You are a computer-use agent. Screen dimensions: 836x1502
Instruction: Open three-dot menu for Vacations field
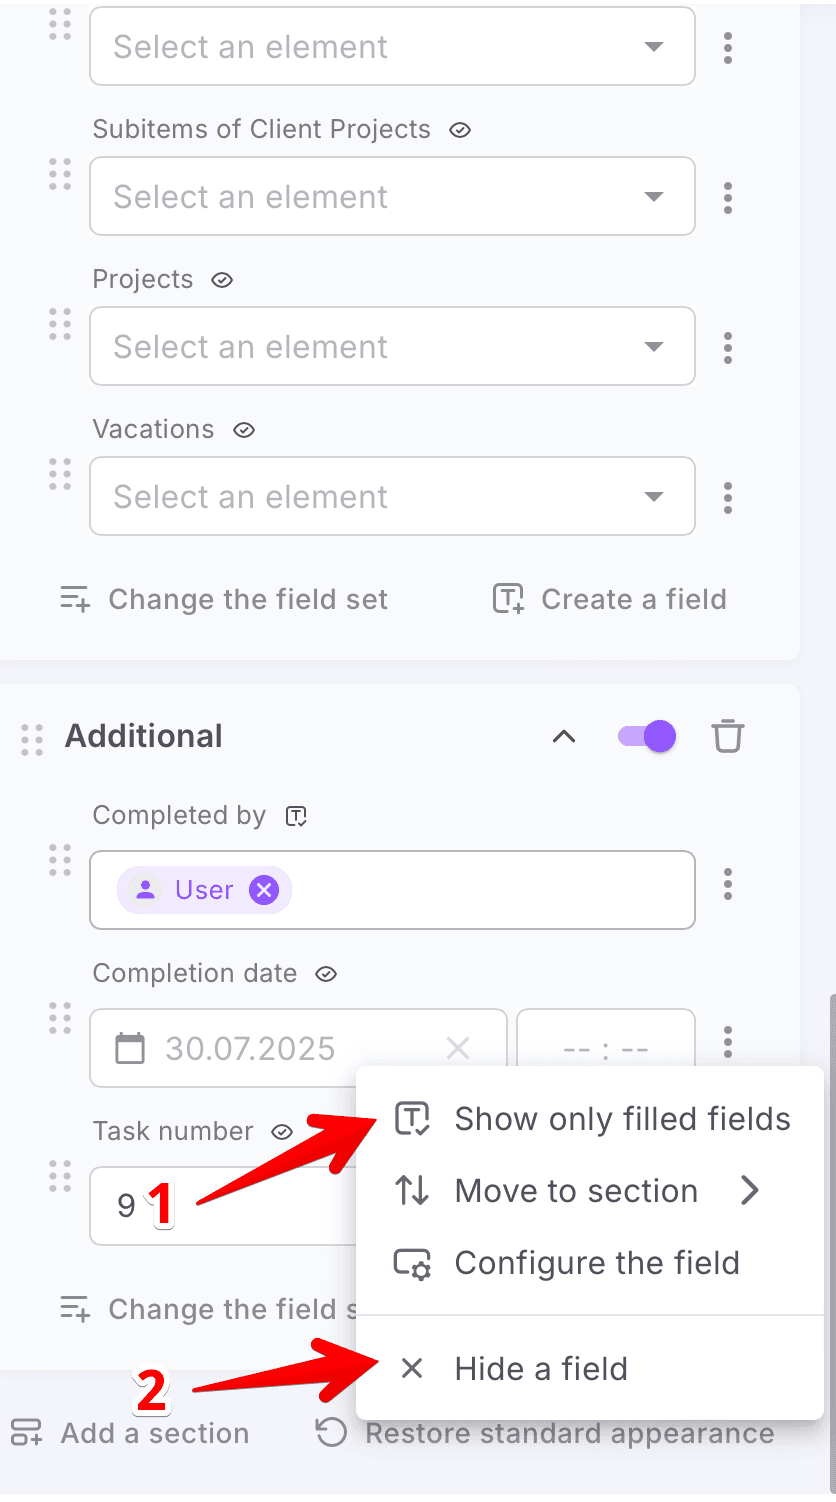point(727,497)
